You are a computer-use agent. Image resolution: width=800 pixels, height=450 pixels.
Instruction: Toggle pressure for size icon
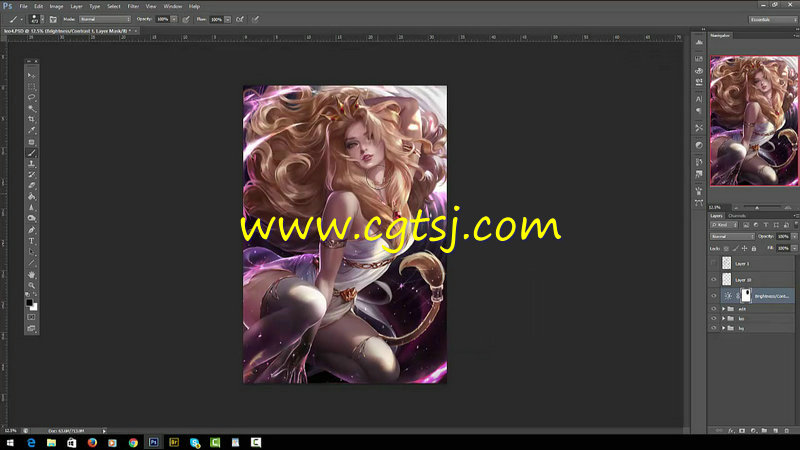pos(255,19)
